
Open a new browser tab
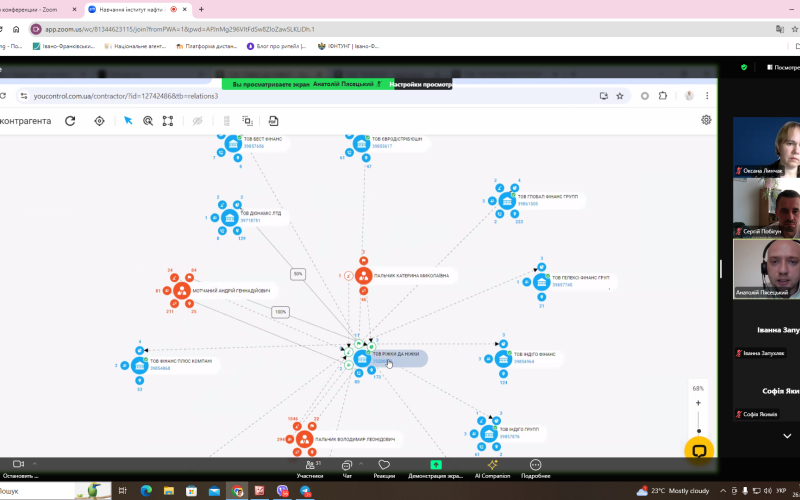coord(202,10)
